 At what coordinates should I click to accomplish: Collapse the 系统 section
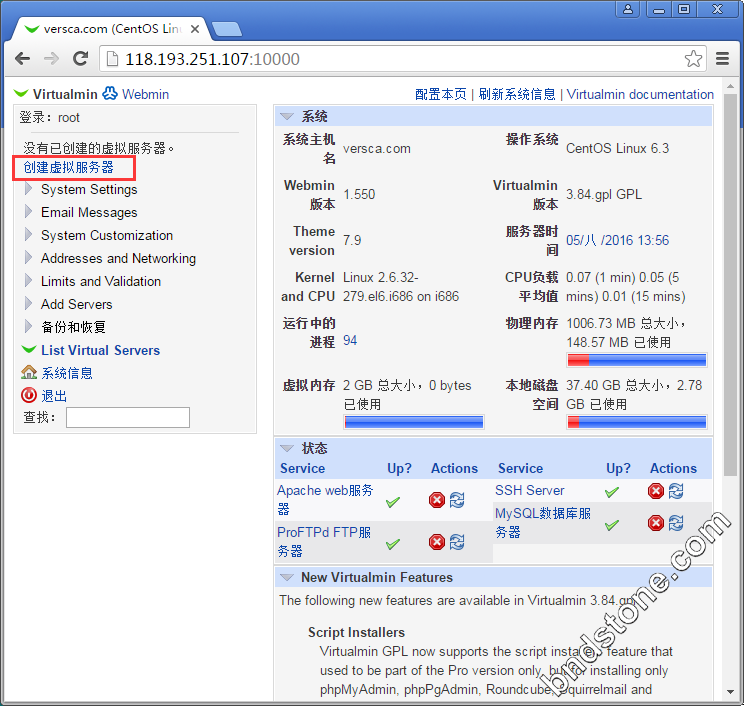[287, 116]
